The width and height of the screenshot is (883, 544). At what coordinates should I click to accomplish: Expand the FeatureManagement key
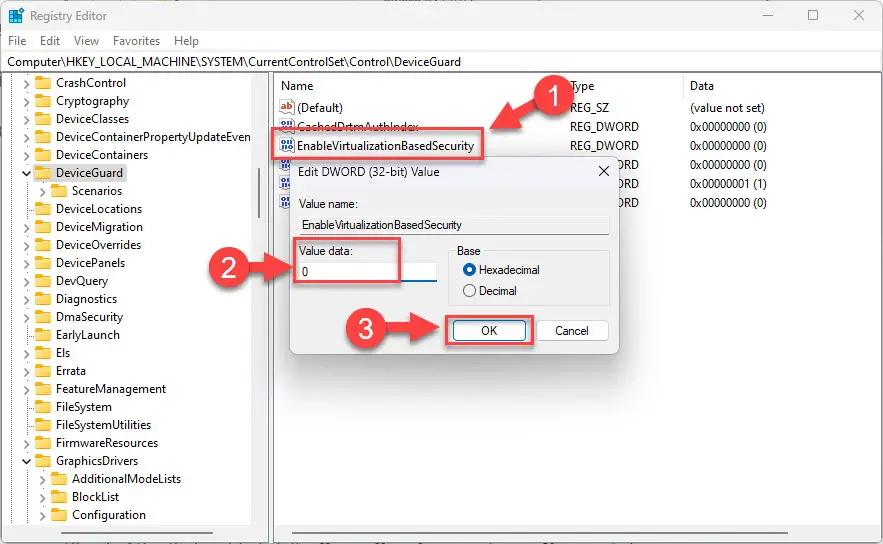pyautogui.click(x=26, y=390)
